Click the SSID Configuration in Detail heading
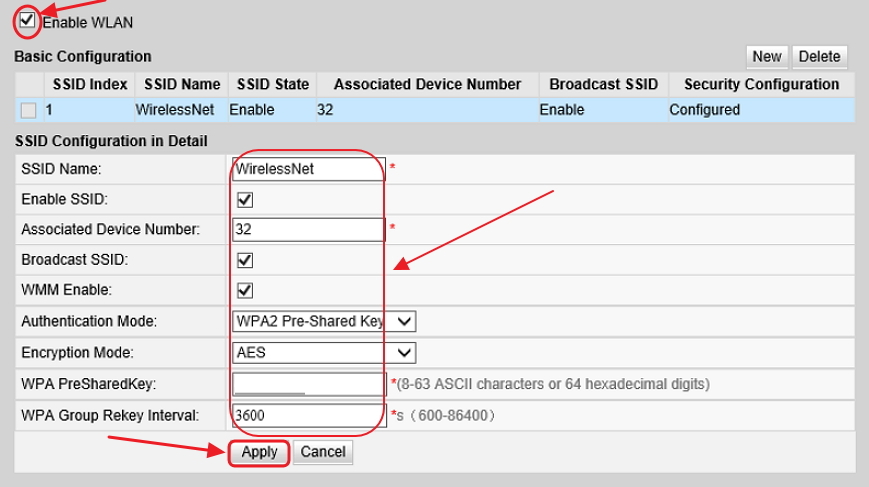The image size is (869, 487). 111,141
